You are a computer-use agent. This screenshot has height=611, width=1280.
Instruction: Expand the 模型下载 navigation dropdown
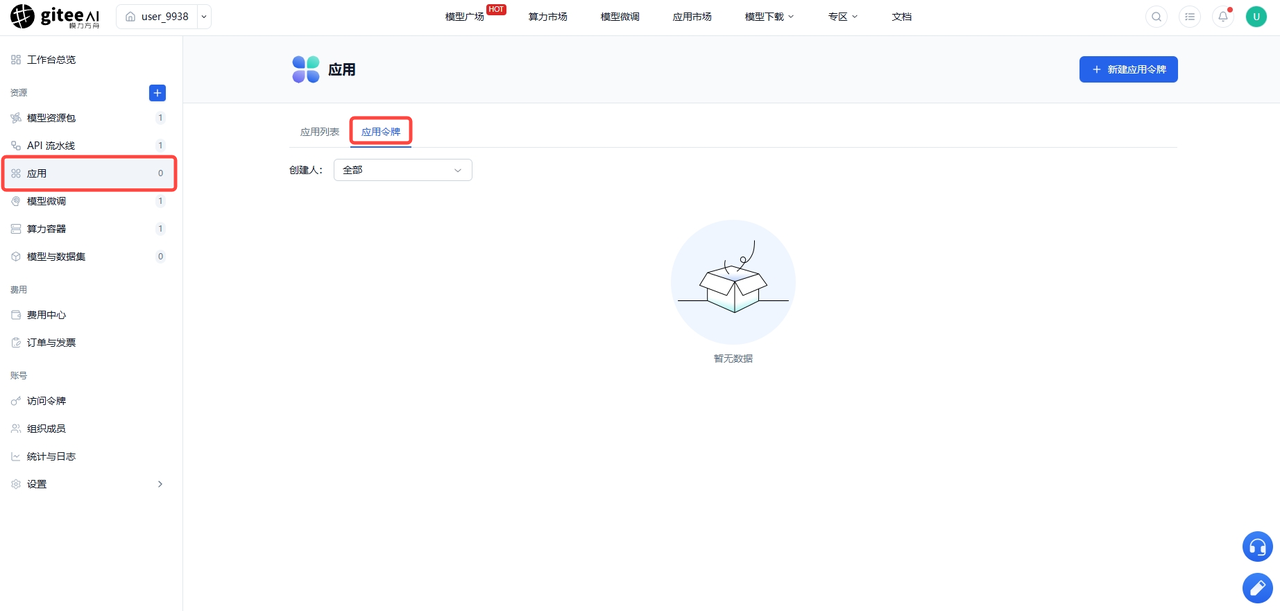(x=769, y=17)
